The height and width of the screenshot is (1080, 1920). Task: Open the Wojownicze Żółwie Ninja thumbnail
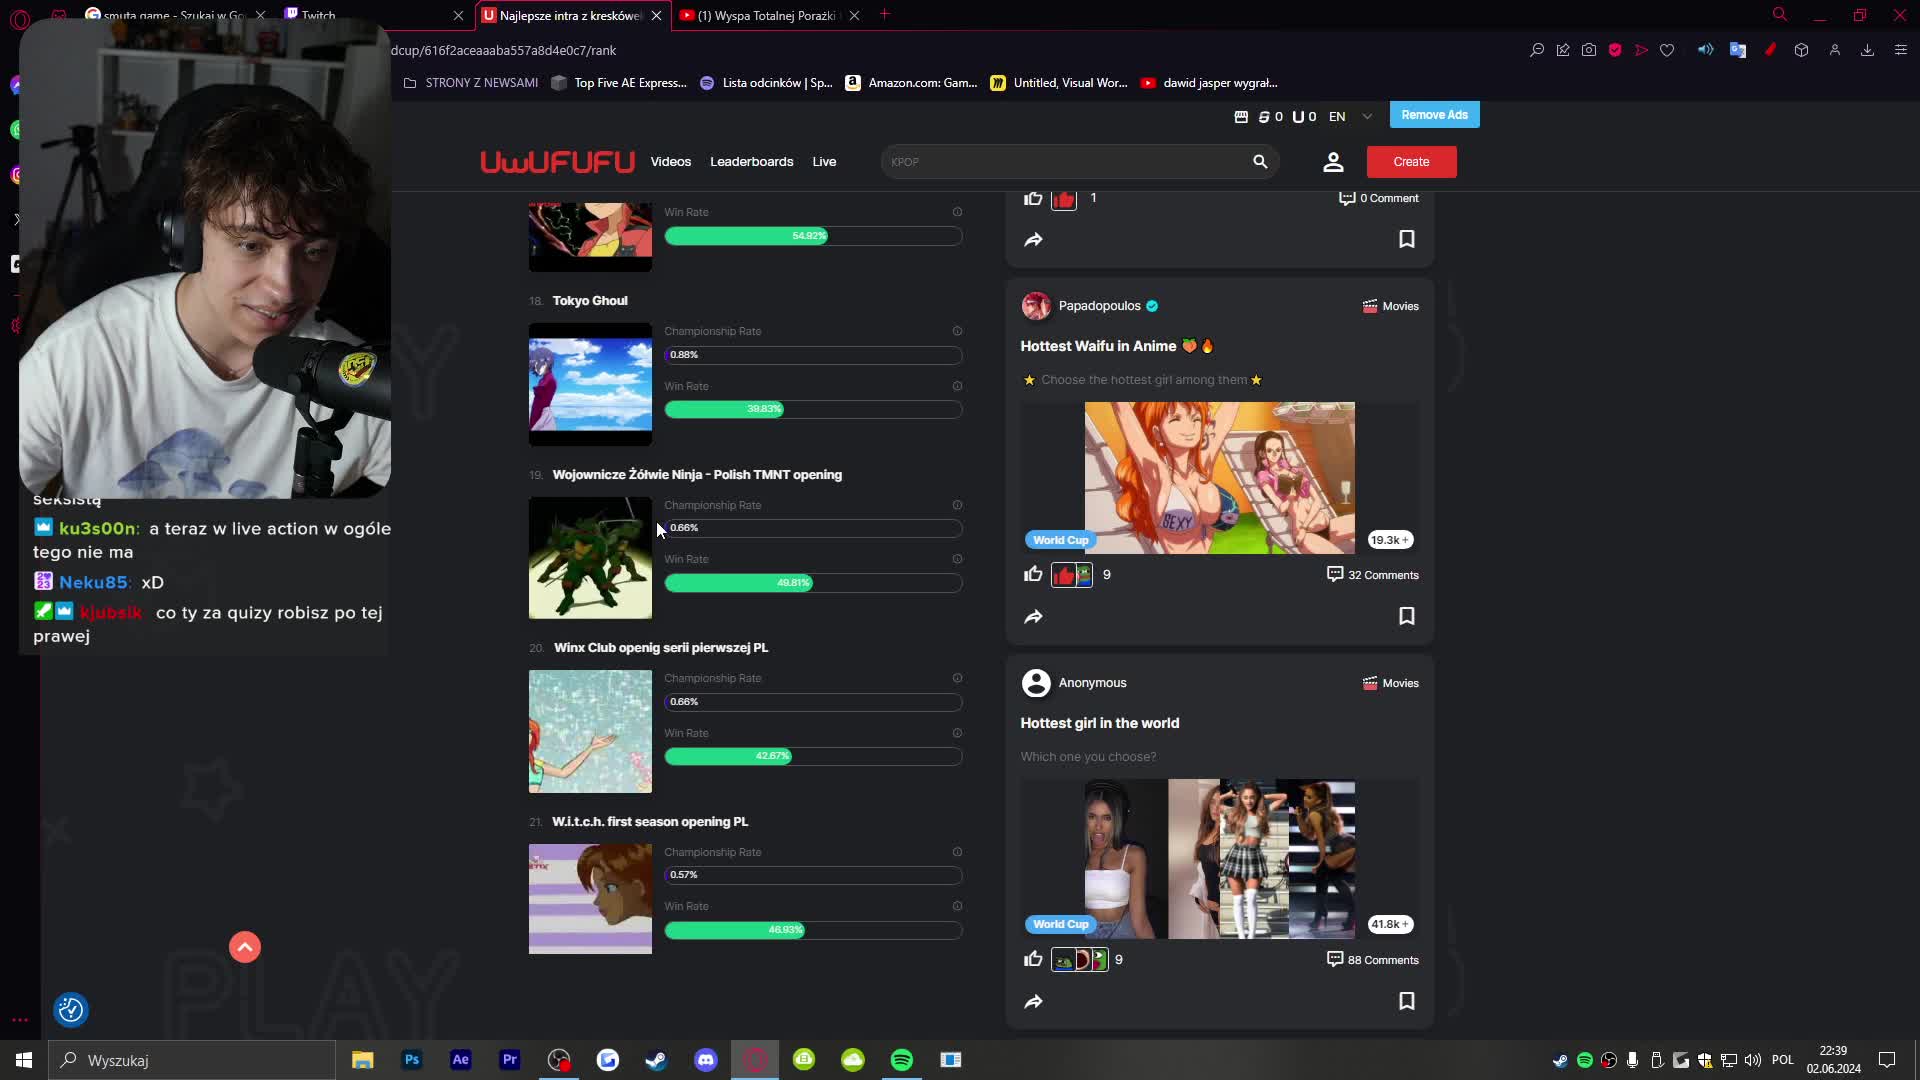590,558
